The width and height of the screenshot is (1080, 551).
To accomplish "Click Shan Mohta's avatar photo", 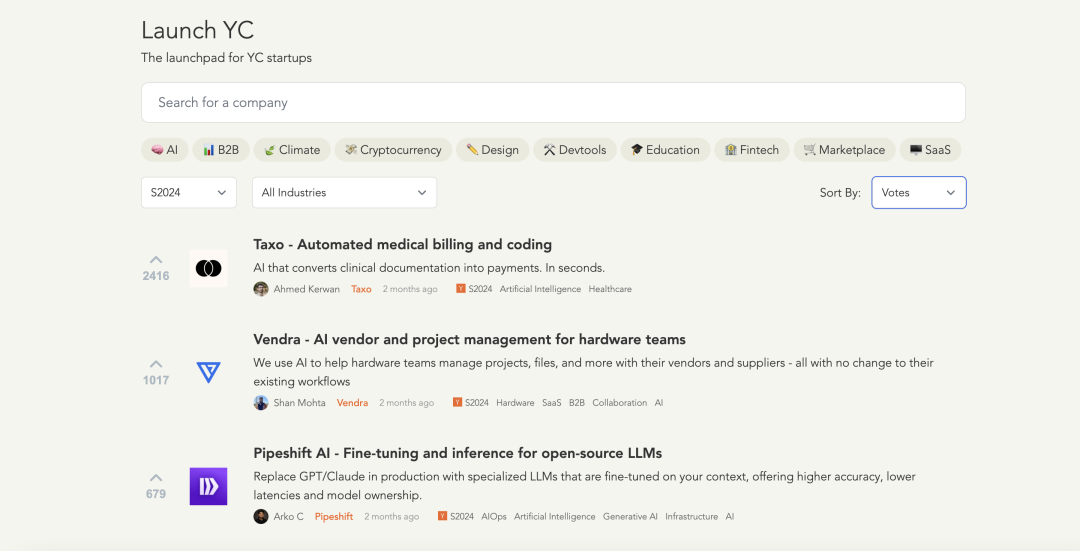I will [261, 403].
